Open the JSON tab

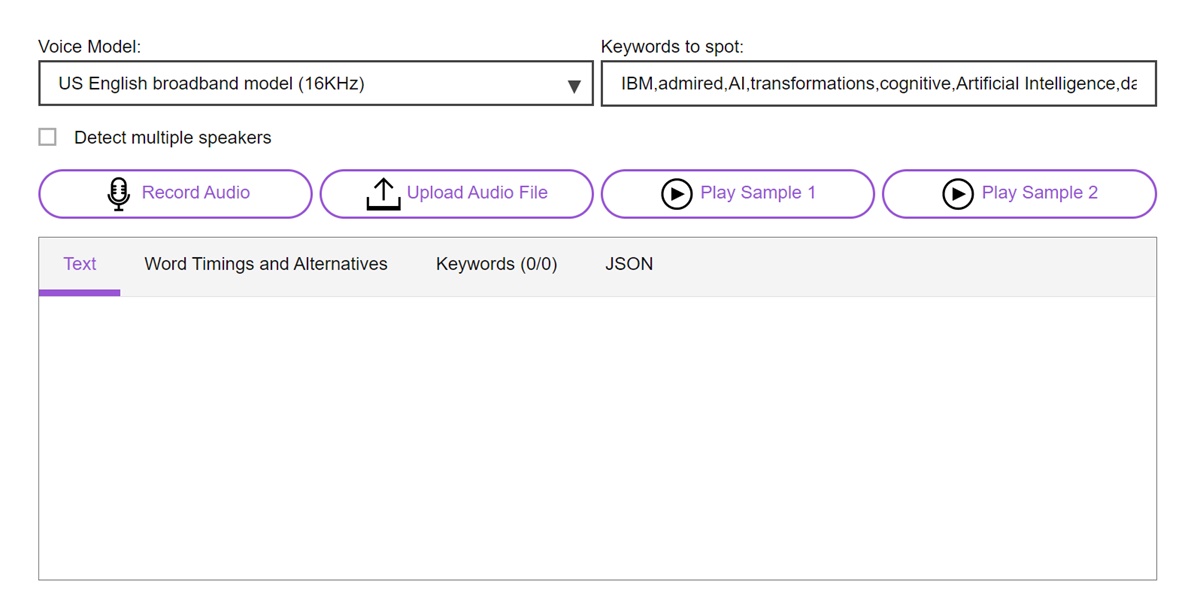point(629,264)
